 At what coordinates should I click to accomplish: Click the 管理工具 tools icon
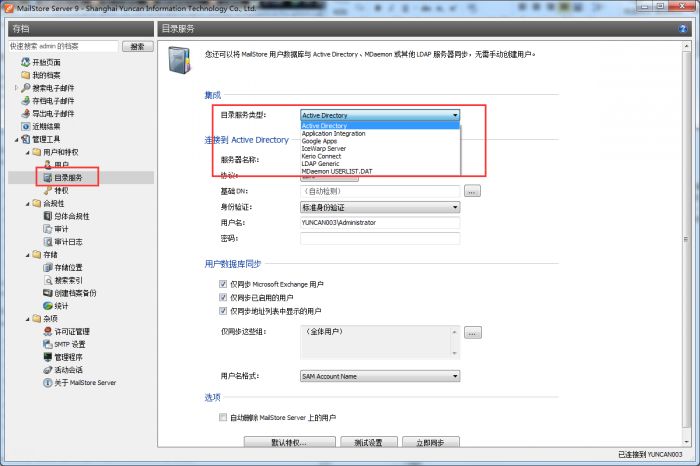(x=25, y=139)
